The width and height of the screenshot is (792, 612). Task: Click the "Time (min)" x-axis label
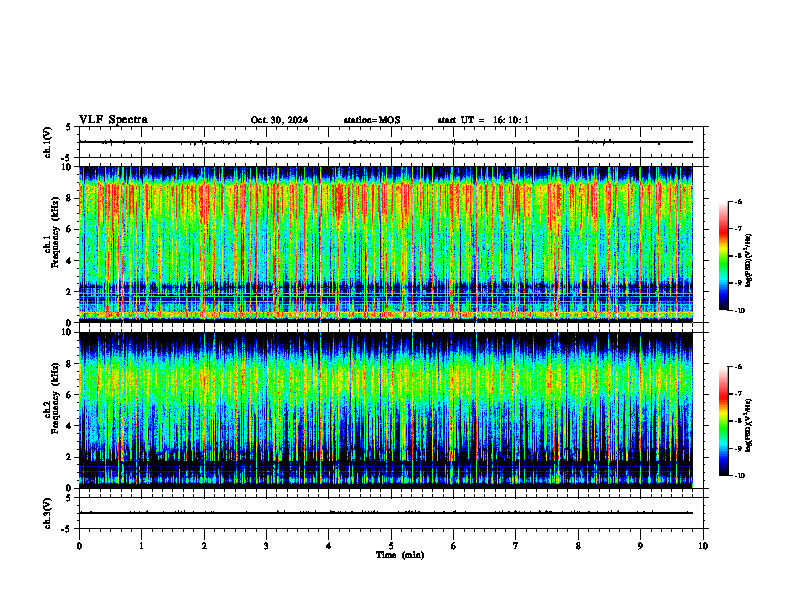click(x=400, y=555)
